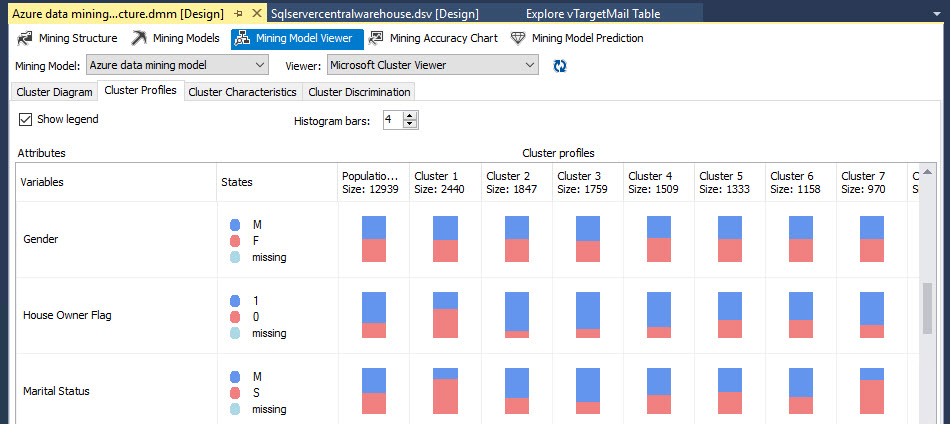
Task: Open the Mining Accuracy Chart icon
Action: pos(376,39)
